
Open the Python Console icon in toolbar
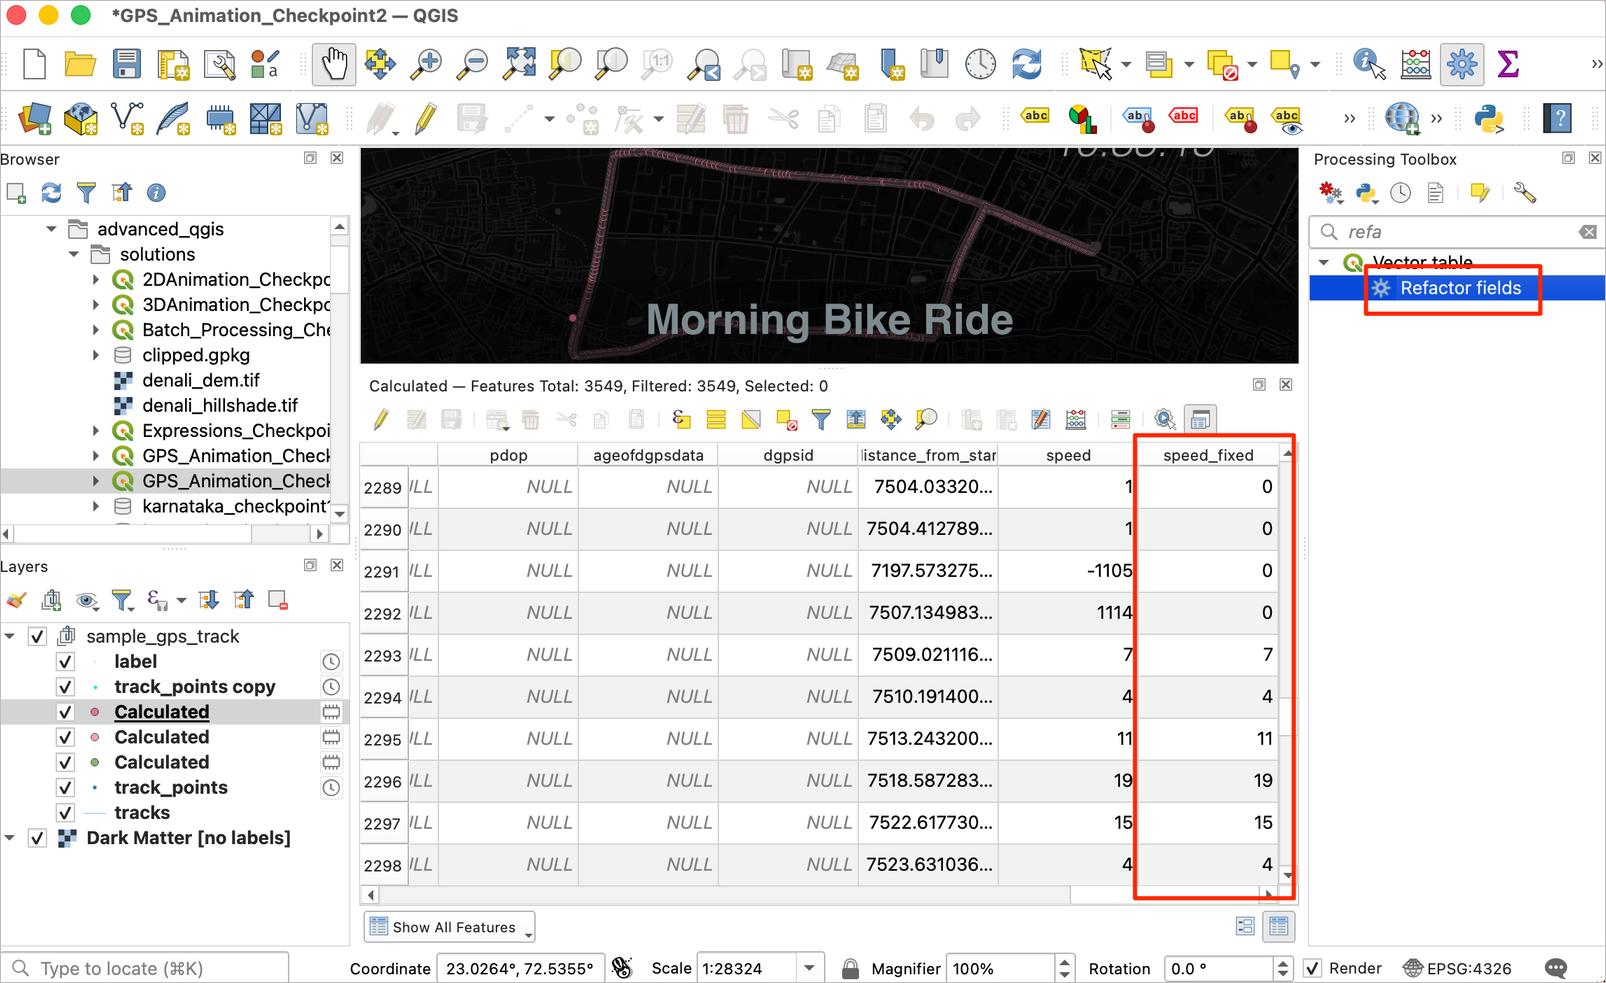(x=1489, y=119)
